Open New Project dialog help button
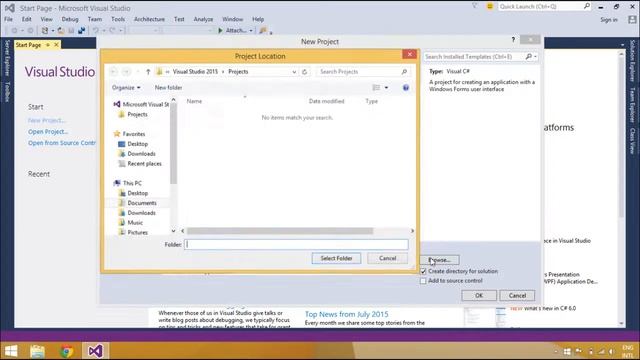This screenshot has width=640, height=360. (513, 40)
